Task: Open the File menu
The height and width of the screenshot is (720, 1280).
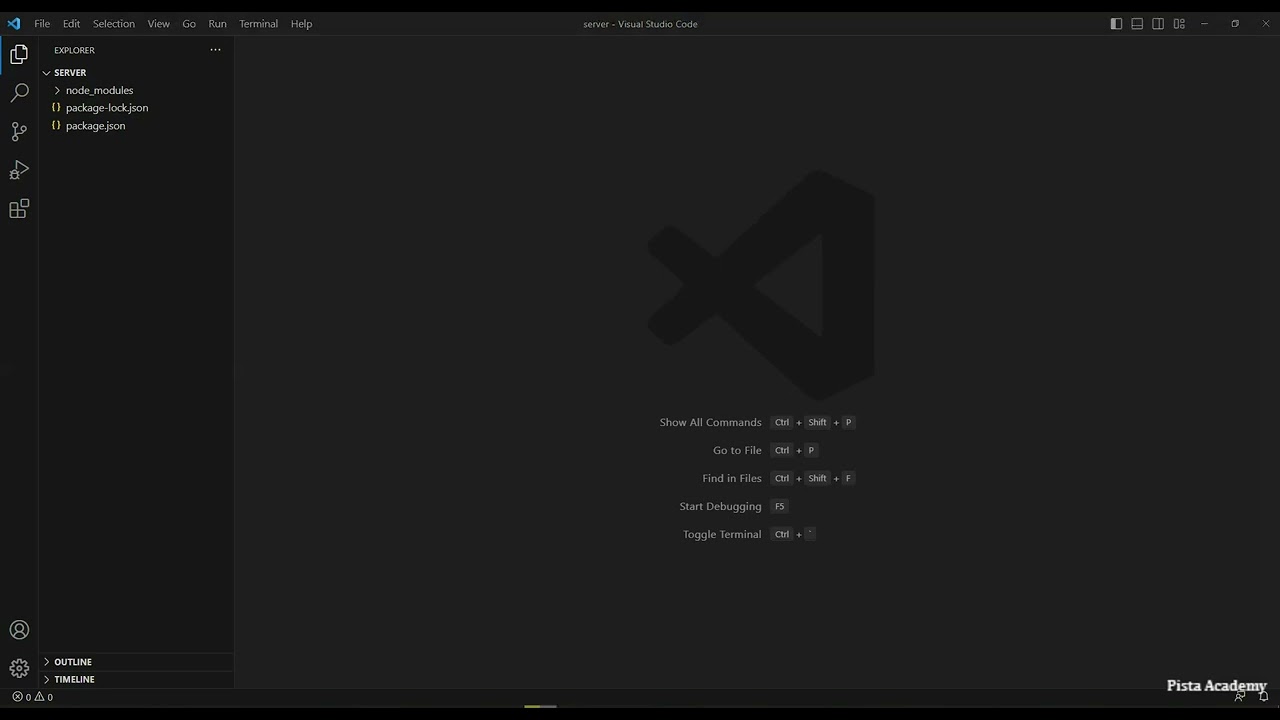Action: (42, 24)
